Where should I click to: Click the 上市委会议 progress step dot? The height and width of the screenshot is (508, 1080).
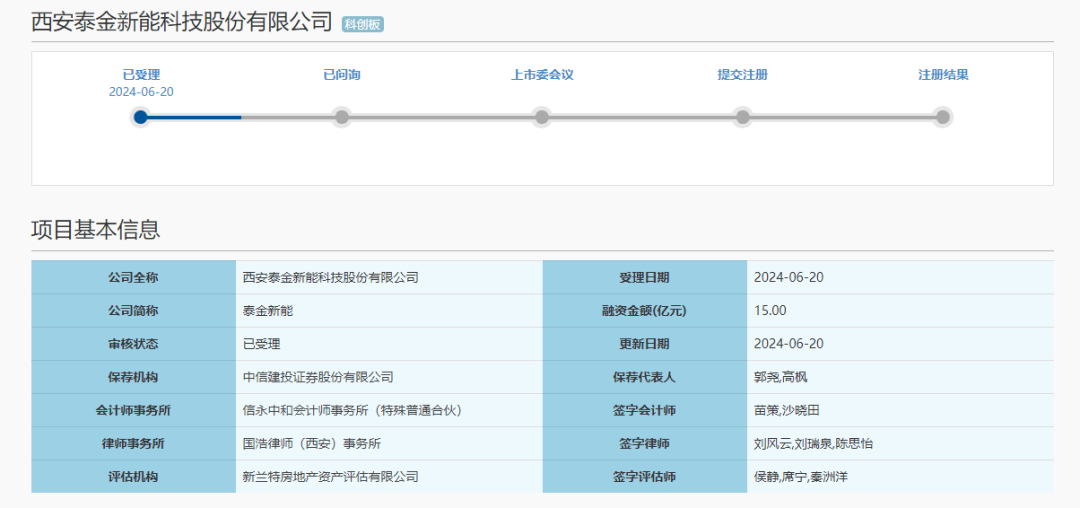[542, 117]
